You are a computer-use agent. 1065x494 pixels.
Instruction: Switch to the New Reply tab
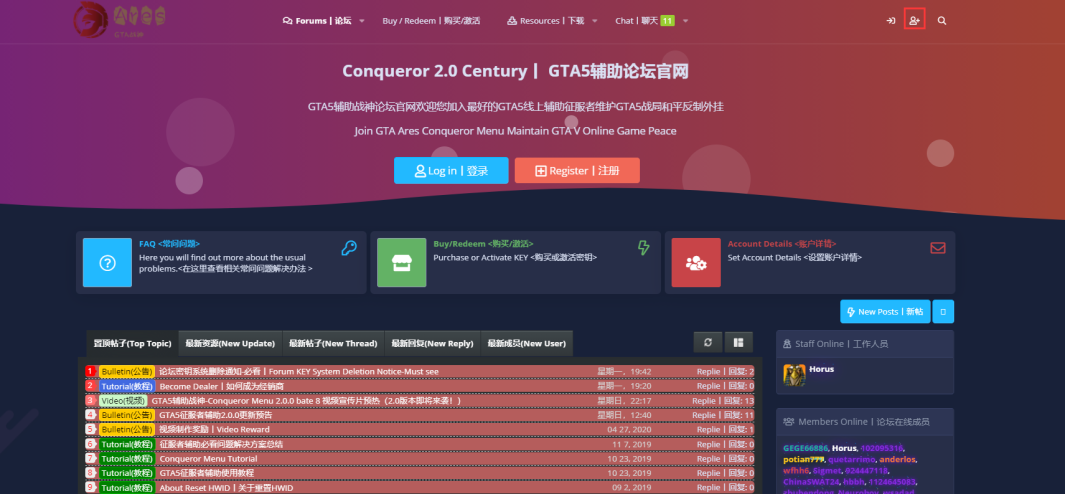coord(433,343)
